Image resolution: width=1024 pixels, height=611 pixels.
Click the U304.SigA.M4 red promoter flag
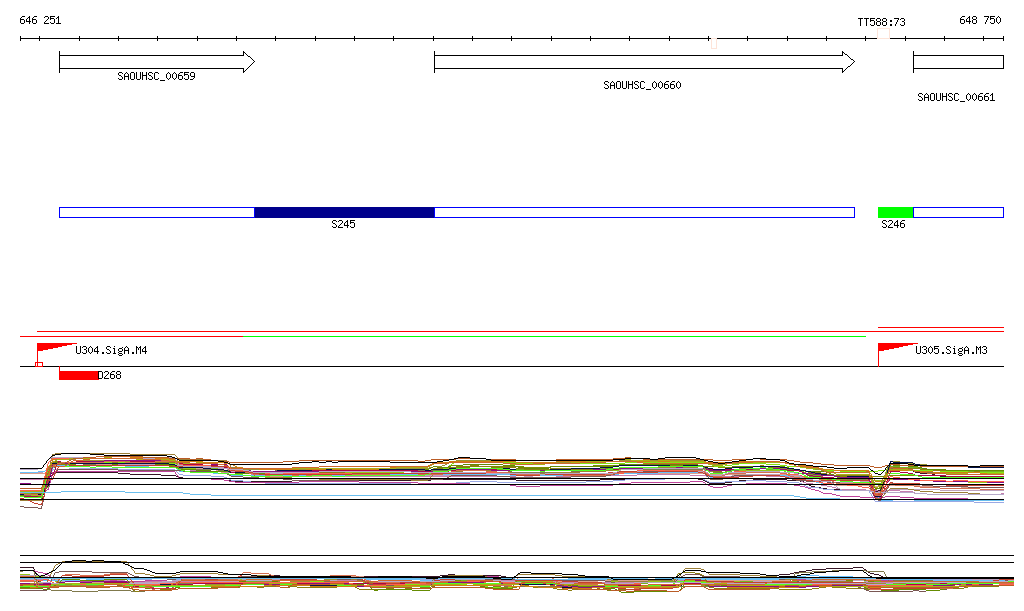[54, 348]
